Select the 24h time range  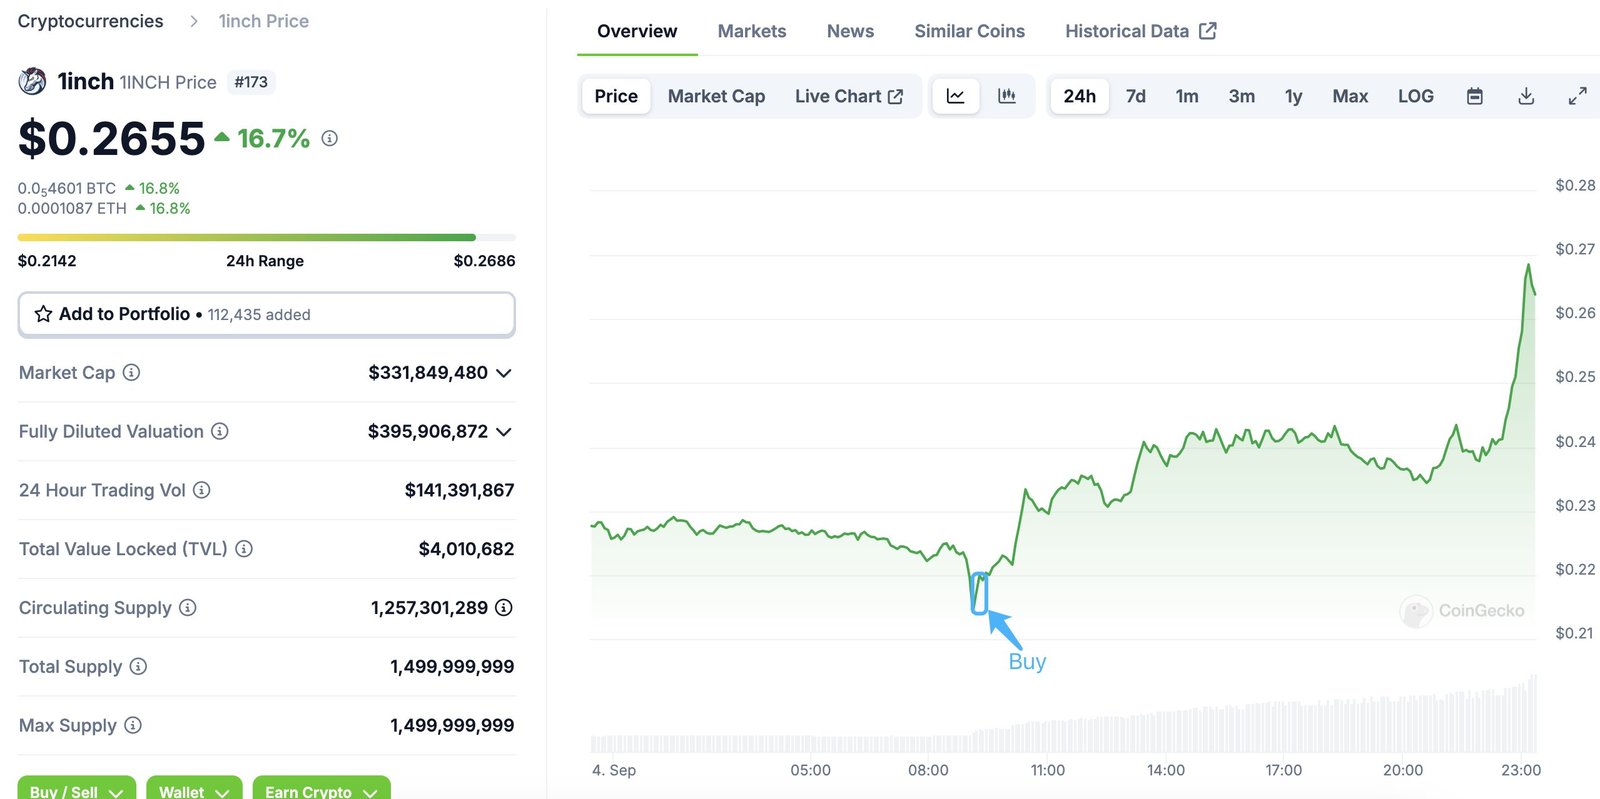click(x=1079, y=96)
